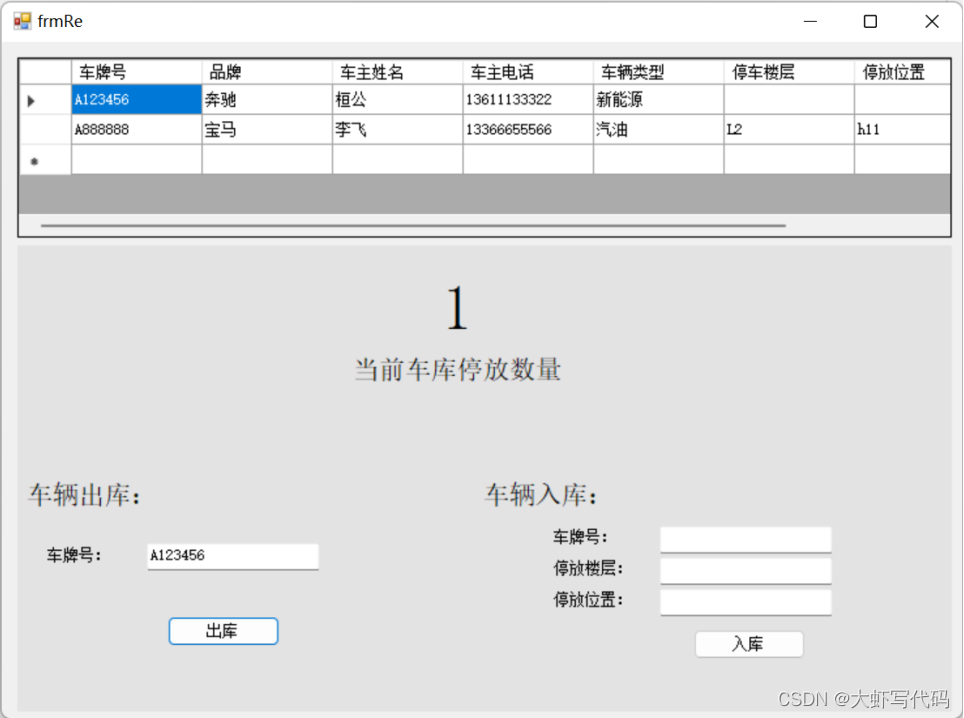Click the empty 停车楼层 cell in A123456 row
Screen dimensions: 964x718
point(788,100)
